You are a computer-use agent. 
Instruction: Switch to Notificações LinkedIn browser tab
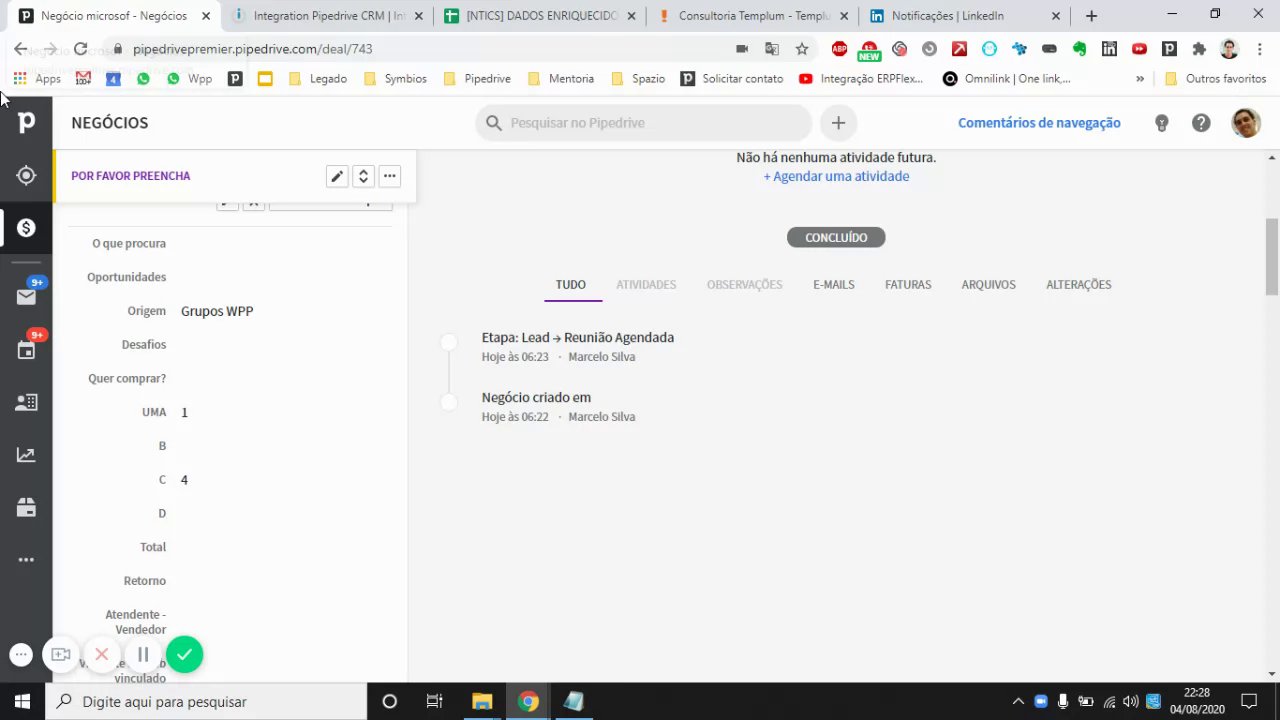click(x=965, y=16)
